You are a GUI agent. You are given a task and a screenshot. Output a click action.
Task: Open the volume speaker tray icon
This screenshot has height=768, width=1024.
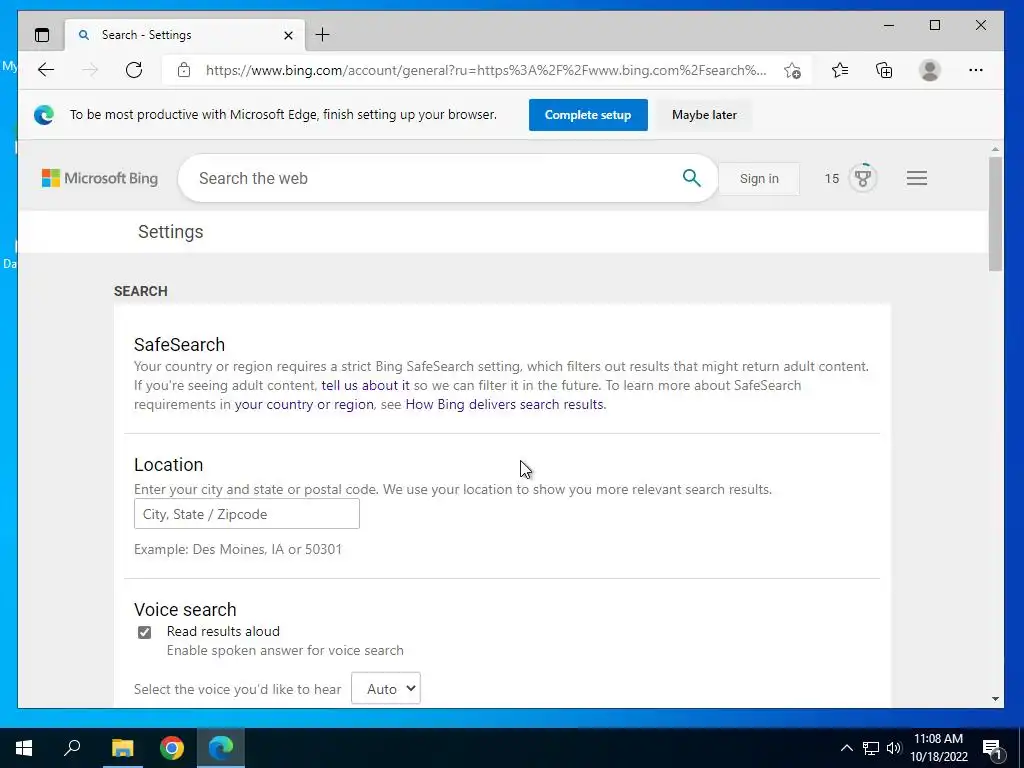(894, 748)
